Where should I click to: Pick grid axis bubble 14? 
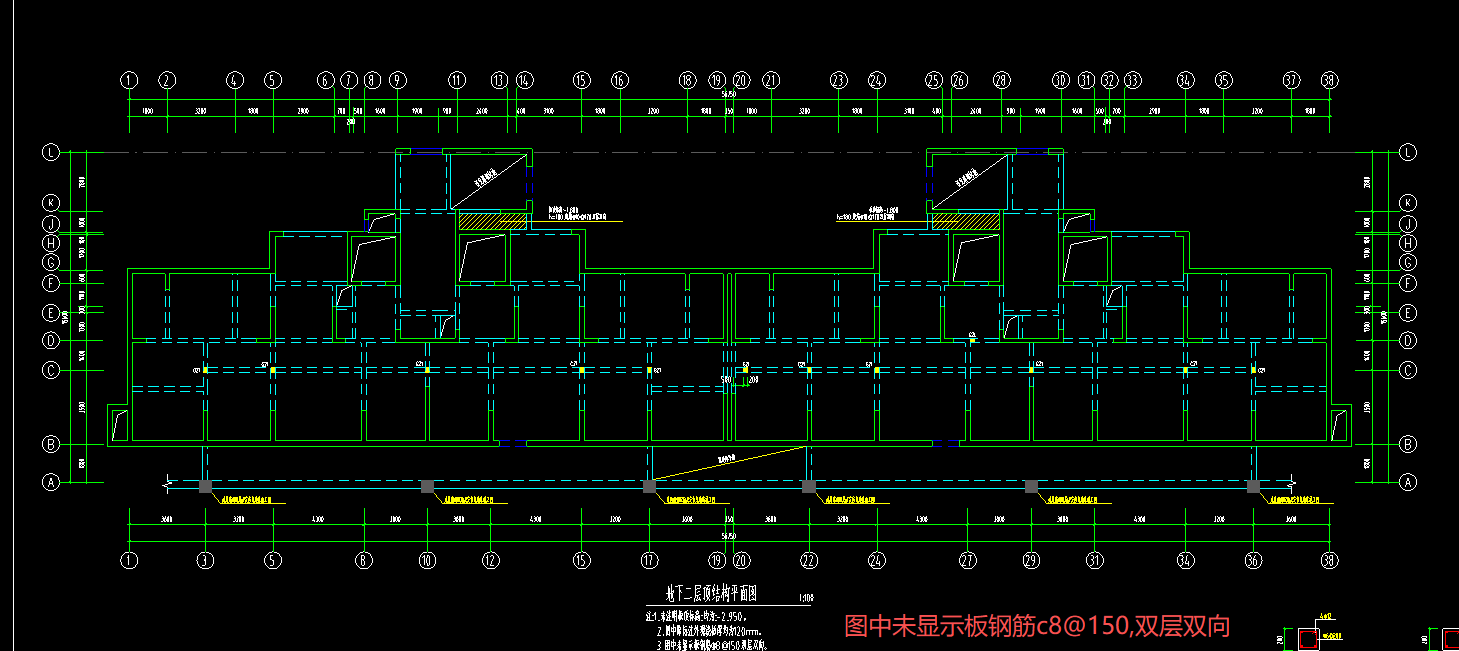pos(524,80)
